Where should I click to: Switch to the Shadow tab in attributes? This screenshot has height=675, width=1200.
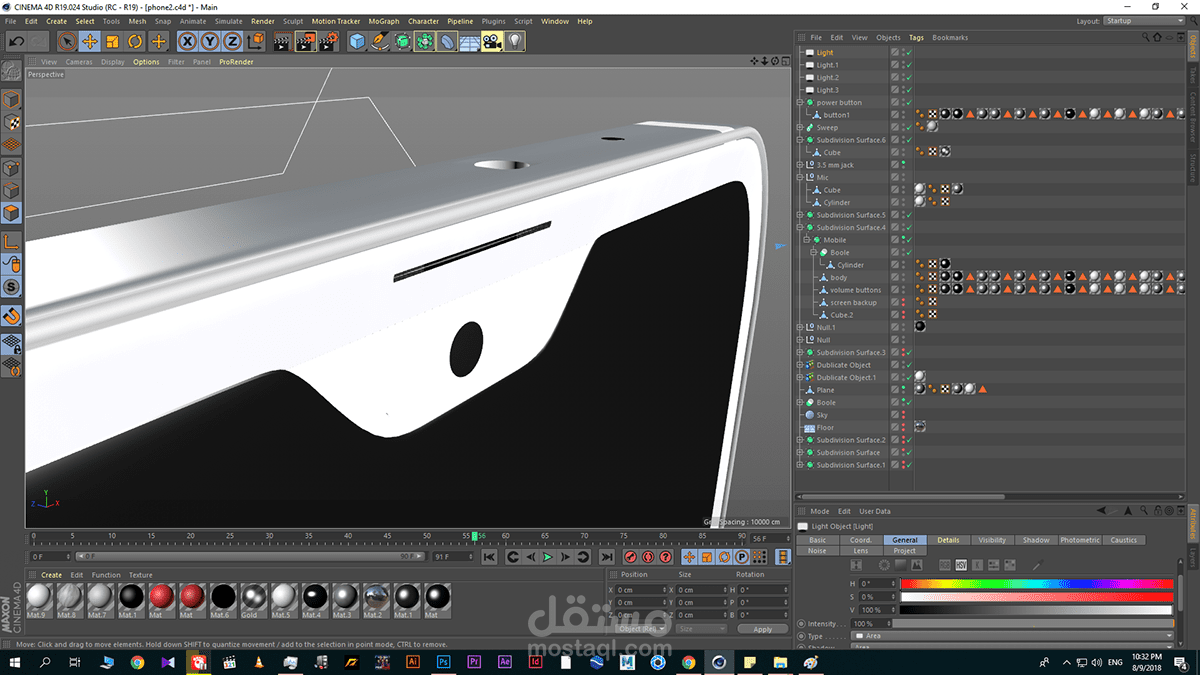point(1036,540)
